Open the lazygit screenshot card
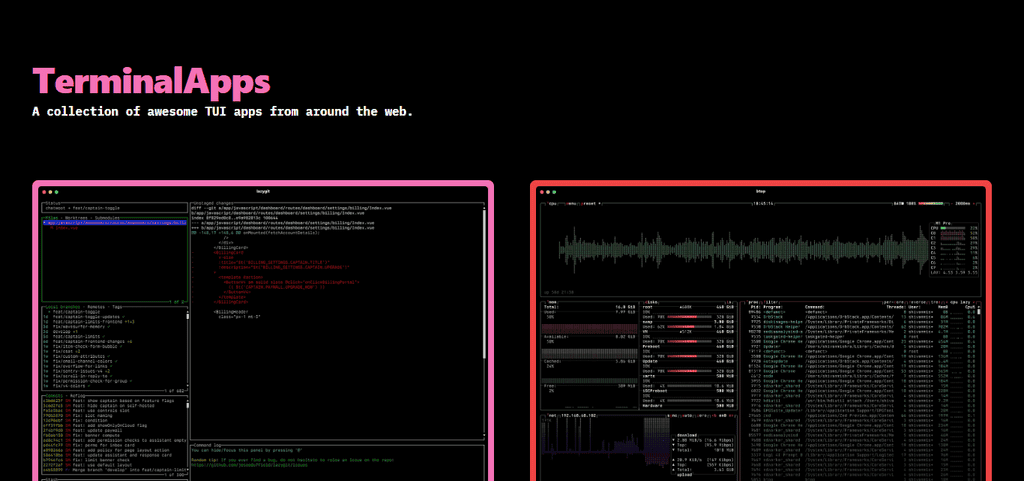Viewport: 1024px width, 481px height. pos(263,331)
